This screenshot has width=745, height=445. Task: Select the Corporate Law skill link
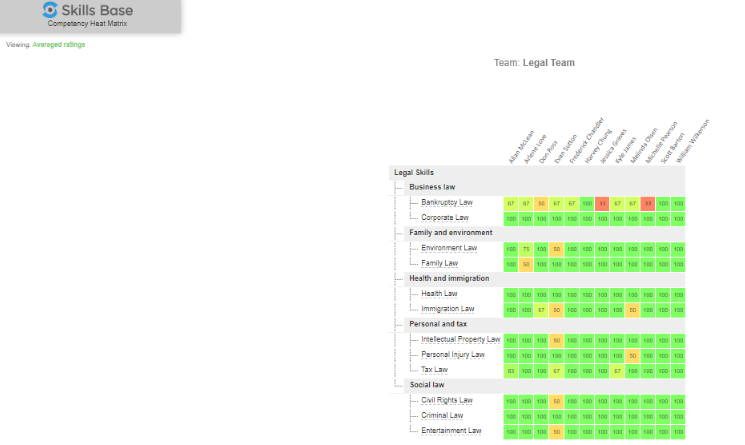click(x=445, y=217)
